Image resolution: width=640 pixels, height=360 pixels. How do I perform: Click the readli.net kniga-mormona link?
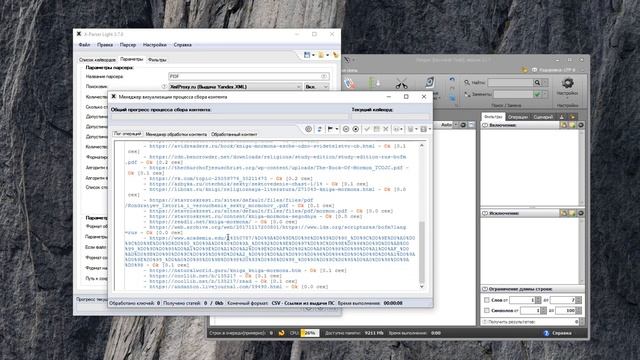point(200,222)
